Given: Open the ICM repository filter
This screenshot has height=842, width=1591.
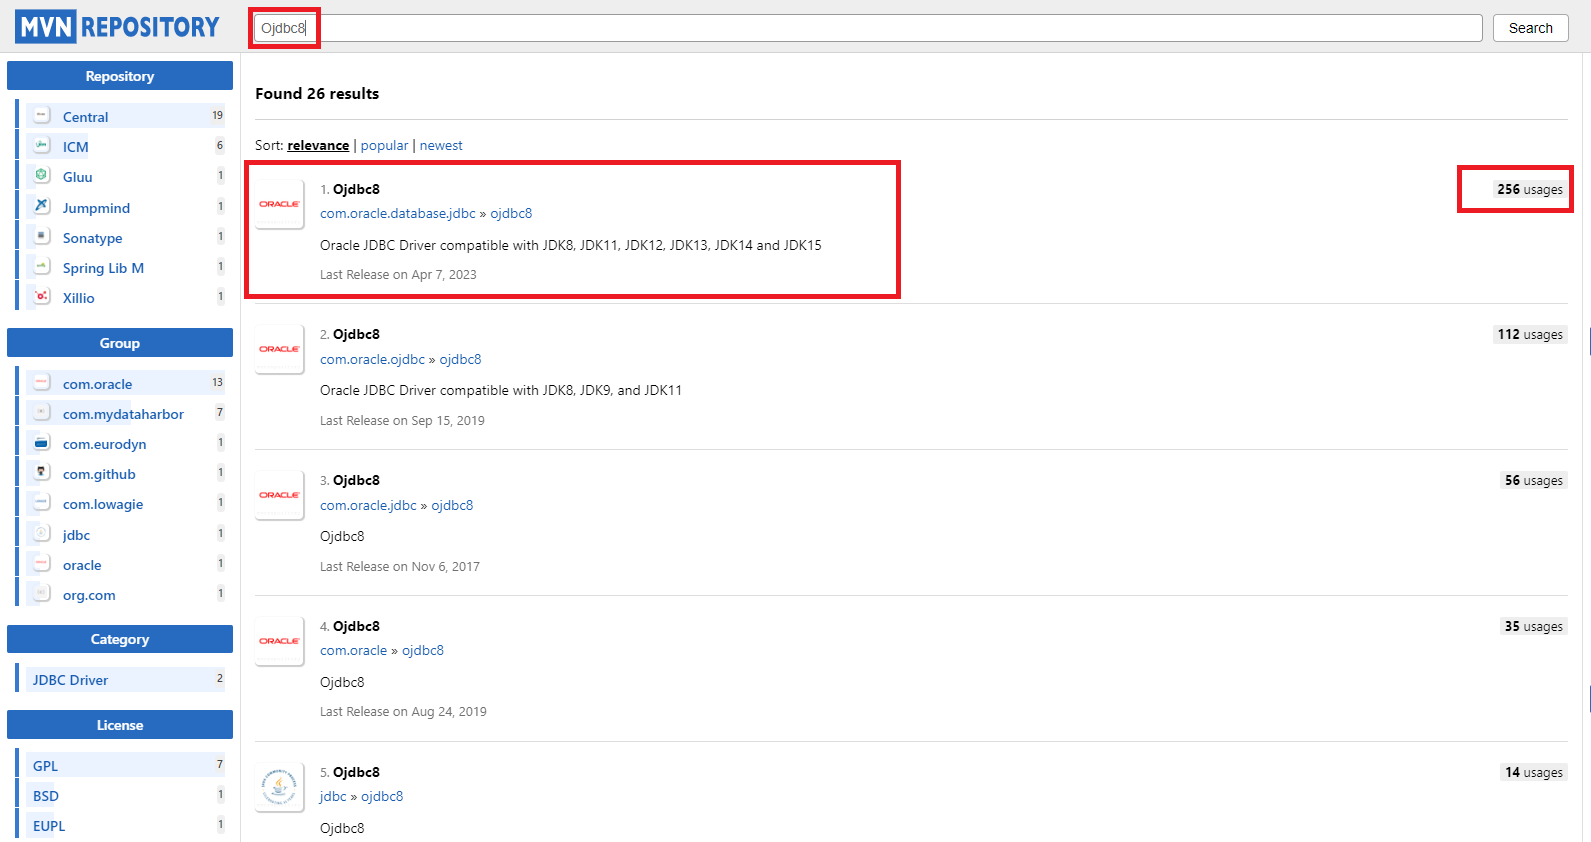Looking at the screenshot, I should coord(76,147).
